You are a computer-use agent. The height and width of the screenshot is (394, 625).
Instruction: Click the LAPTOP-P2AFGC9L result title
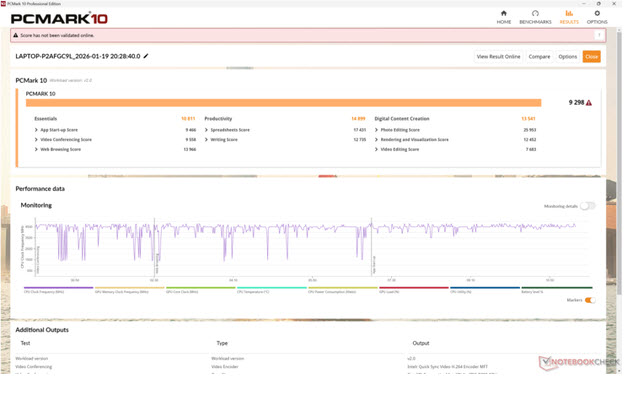point(78,56)
